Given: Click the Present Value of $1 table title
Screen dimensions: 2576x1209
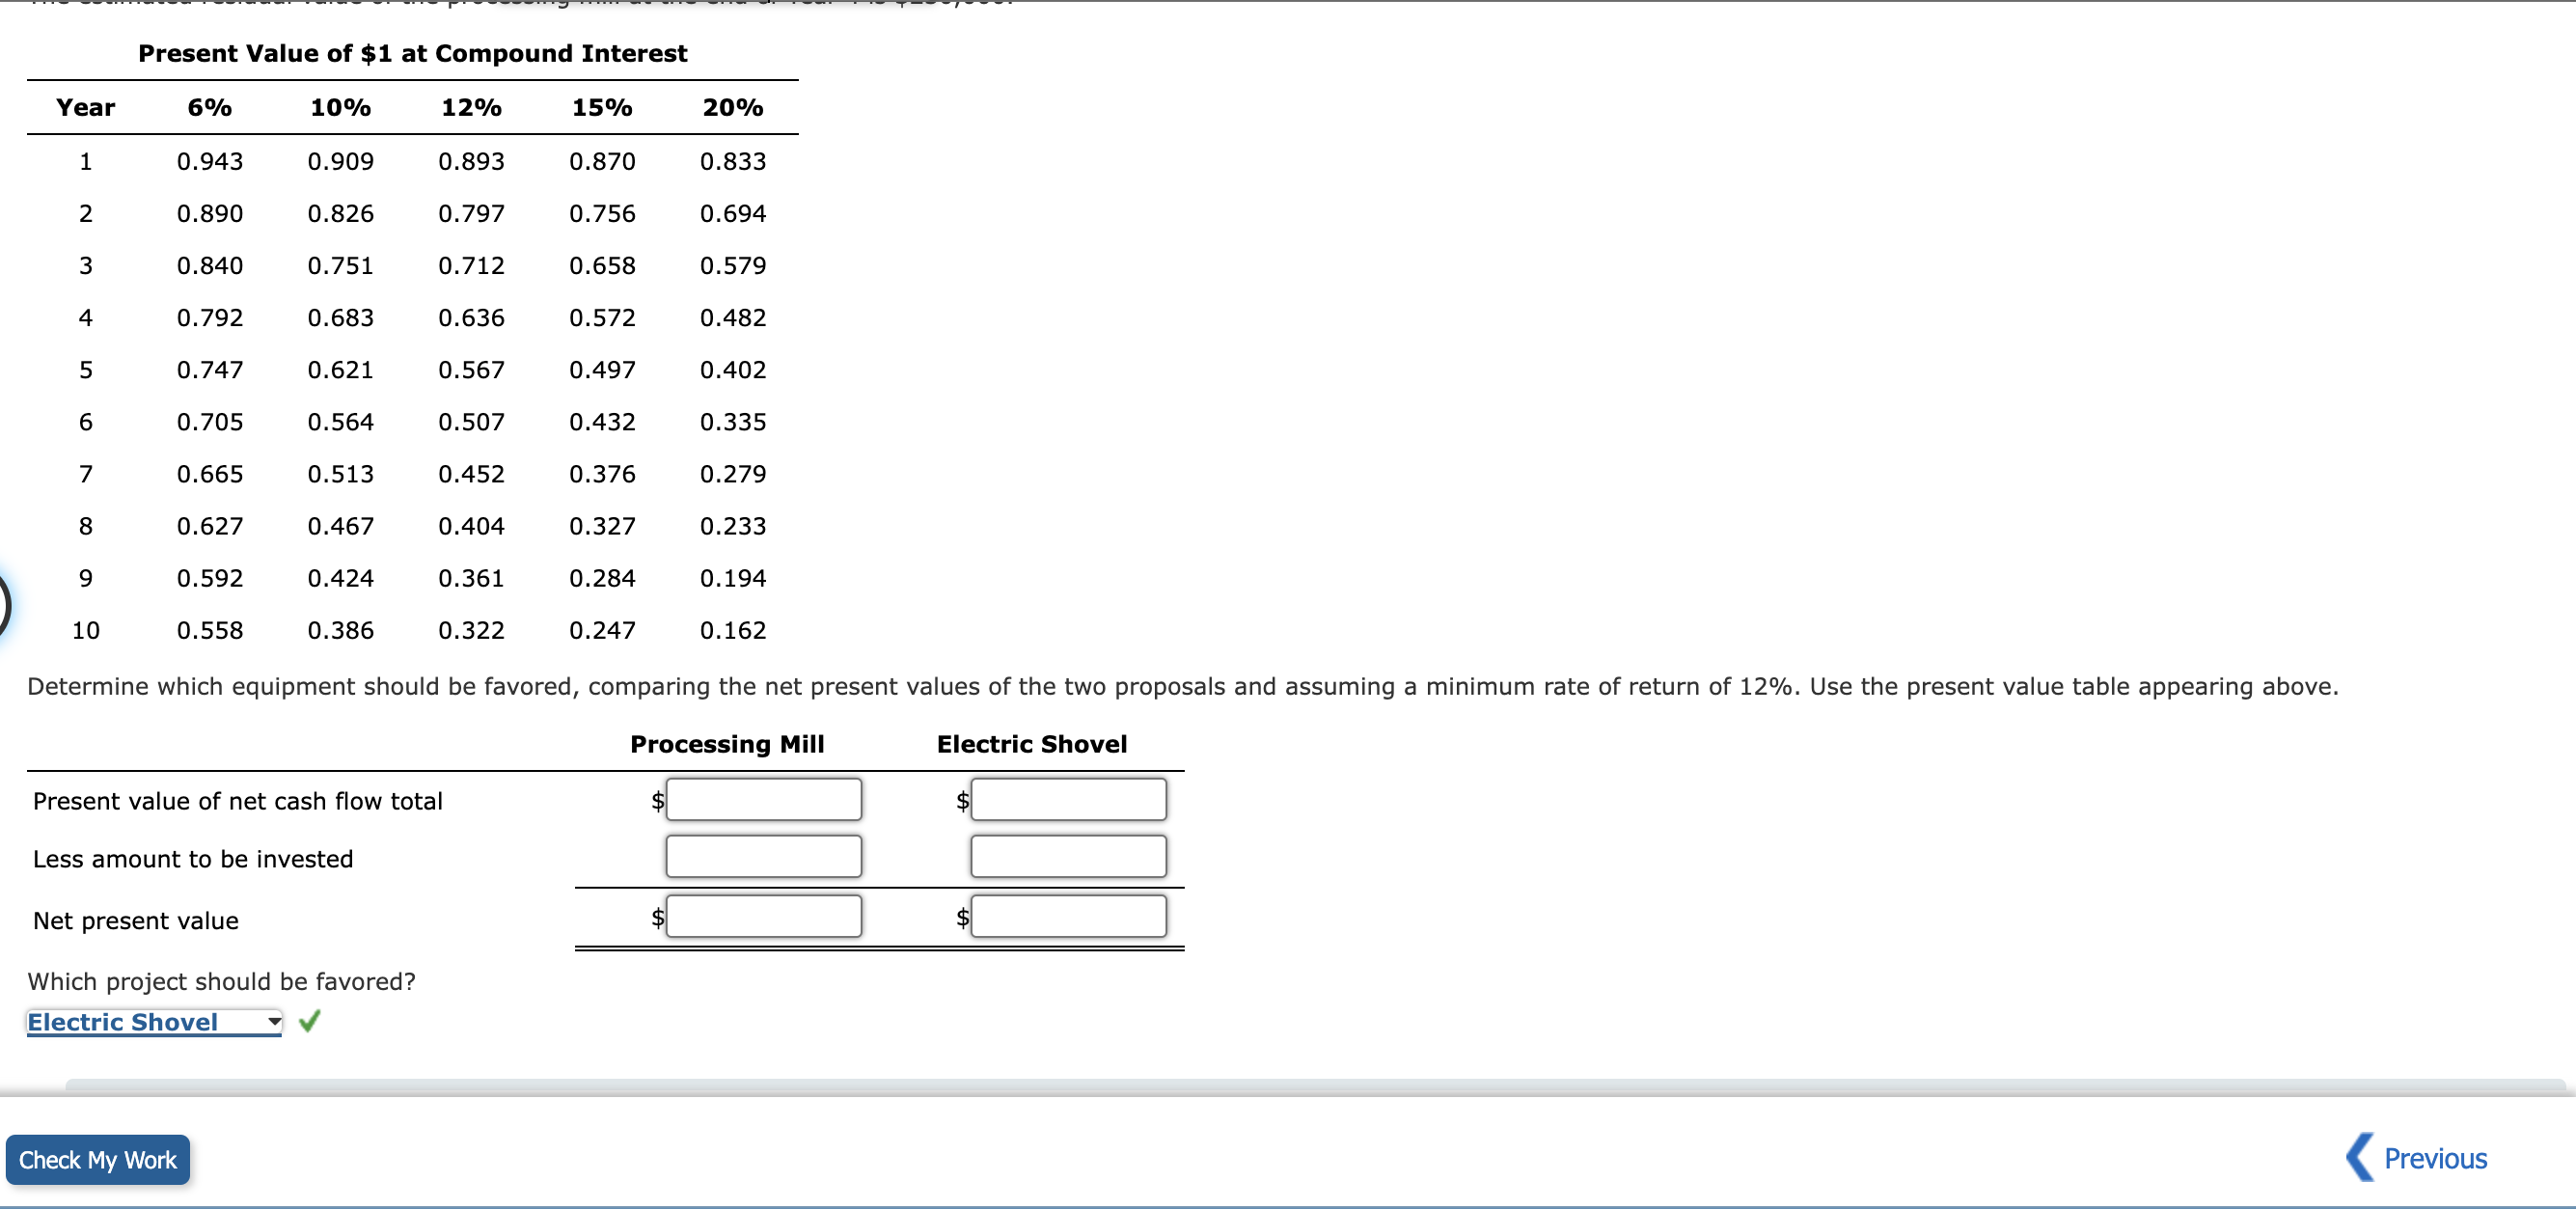Looking at the screenshot, I should click(x=412, y=53).
